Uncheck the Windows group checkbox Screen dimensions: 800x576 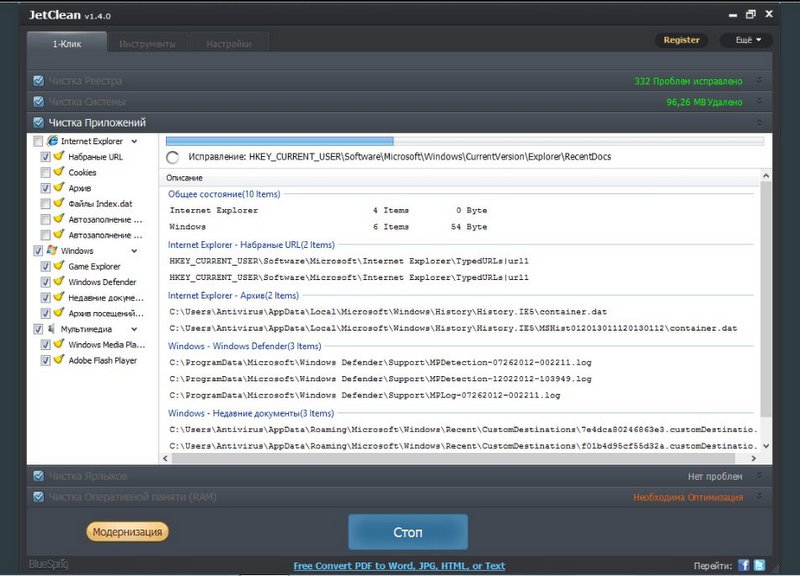[x=38, y=251]
